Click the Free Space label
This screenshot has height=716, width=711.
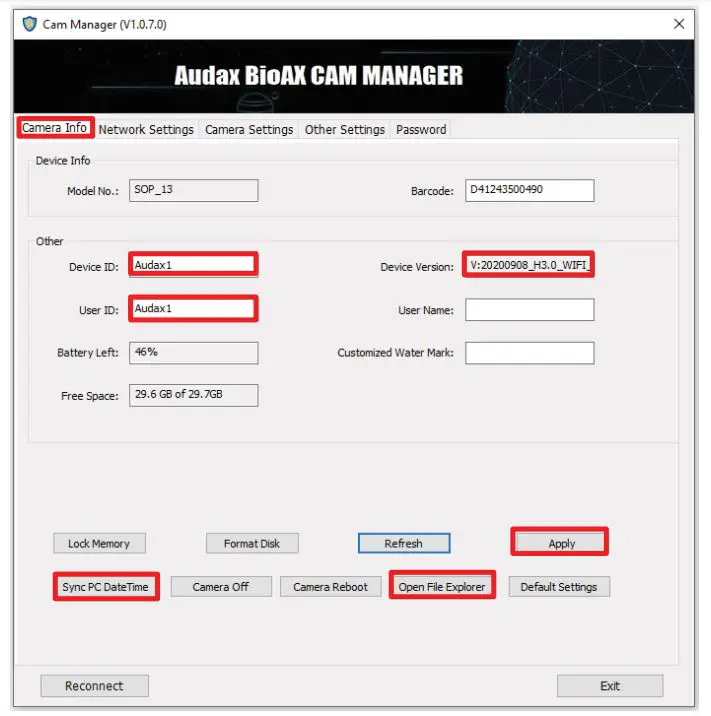click(90, 396)
